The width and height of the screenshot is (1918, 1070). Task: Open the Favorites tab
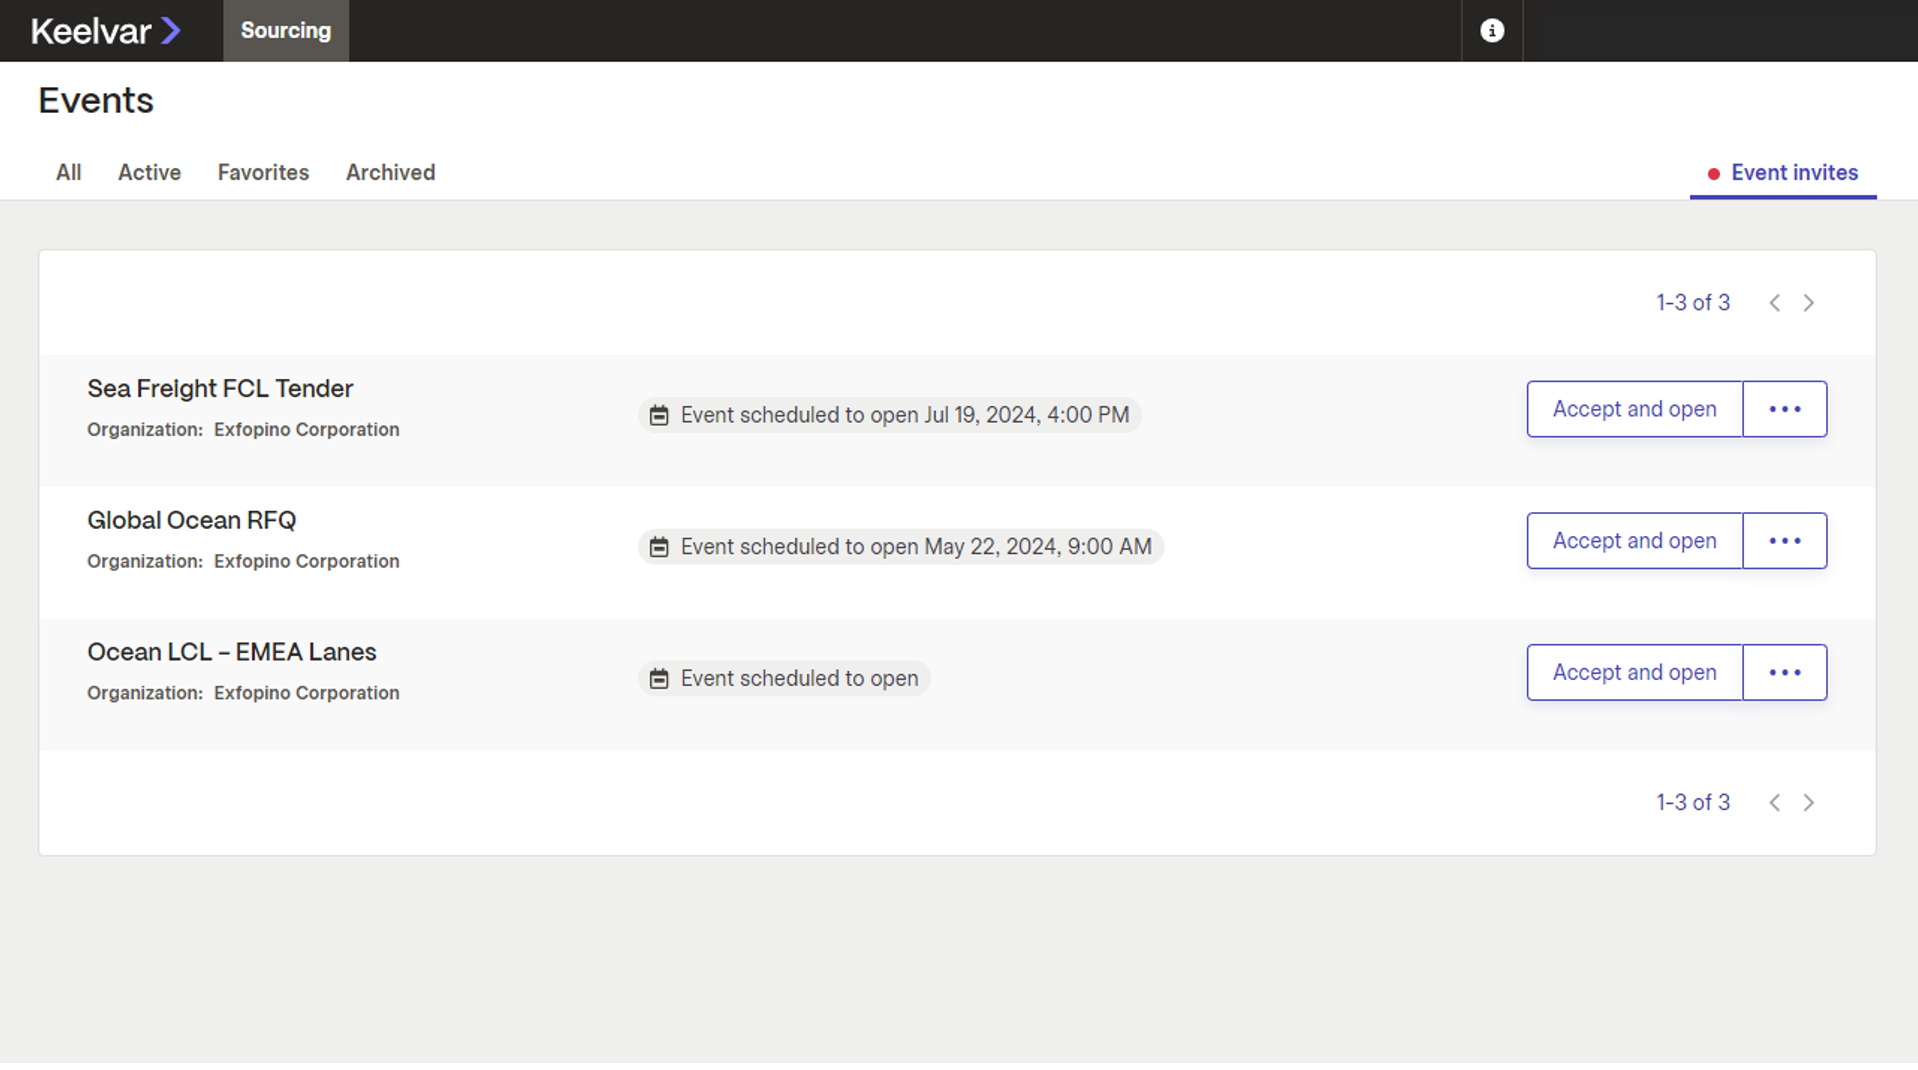(263, 173)
